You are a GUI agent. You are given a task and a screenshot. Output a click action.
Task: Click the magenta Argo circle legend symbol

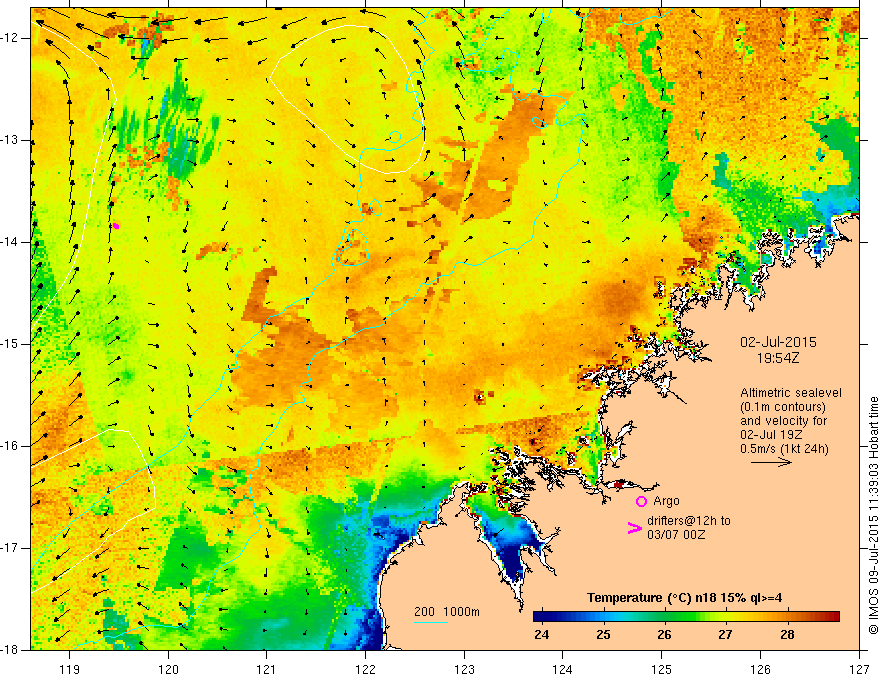click(641, 501)
